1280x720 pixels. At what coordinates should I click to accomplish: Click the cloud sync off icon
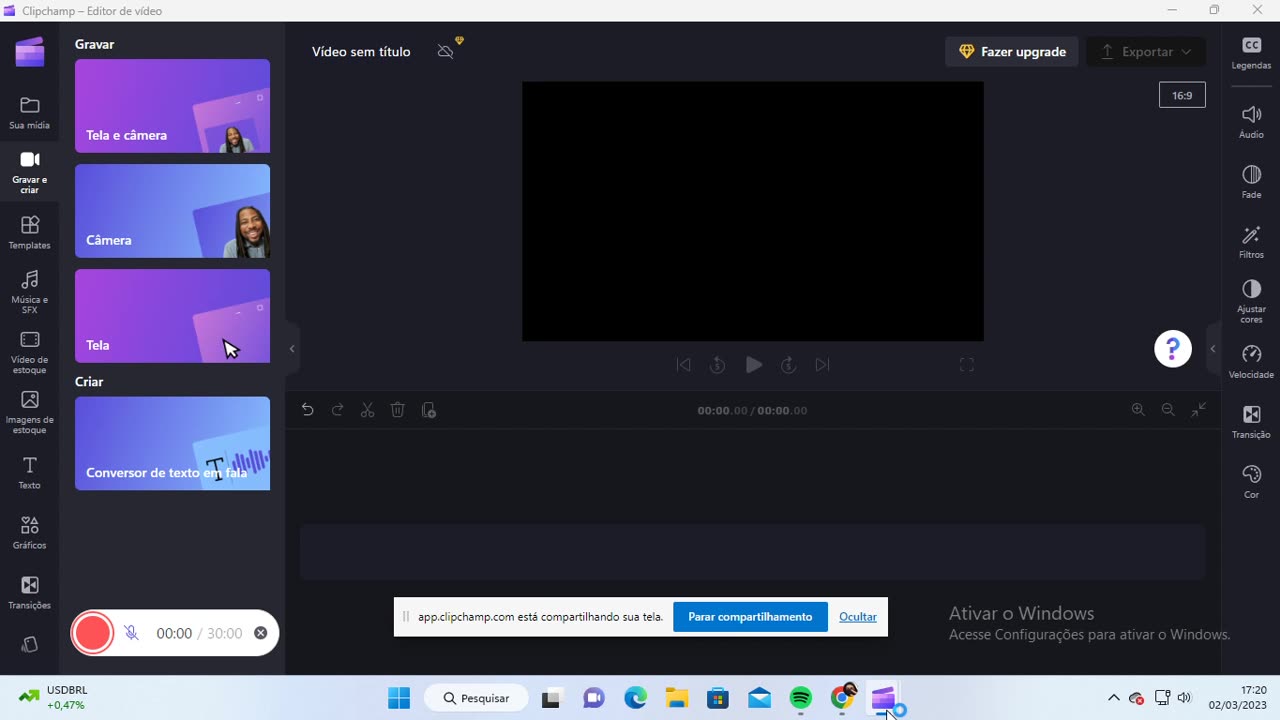point(446,52)
